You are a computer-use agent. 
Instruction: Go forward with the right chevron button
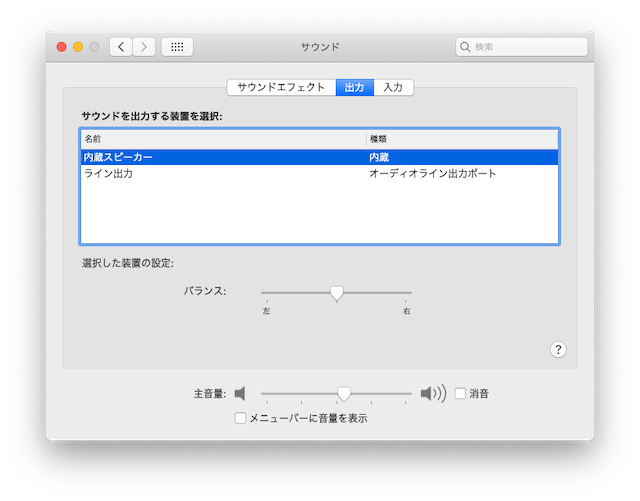coord(144,47)
